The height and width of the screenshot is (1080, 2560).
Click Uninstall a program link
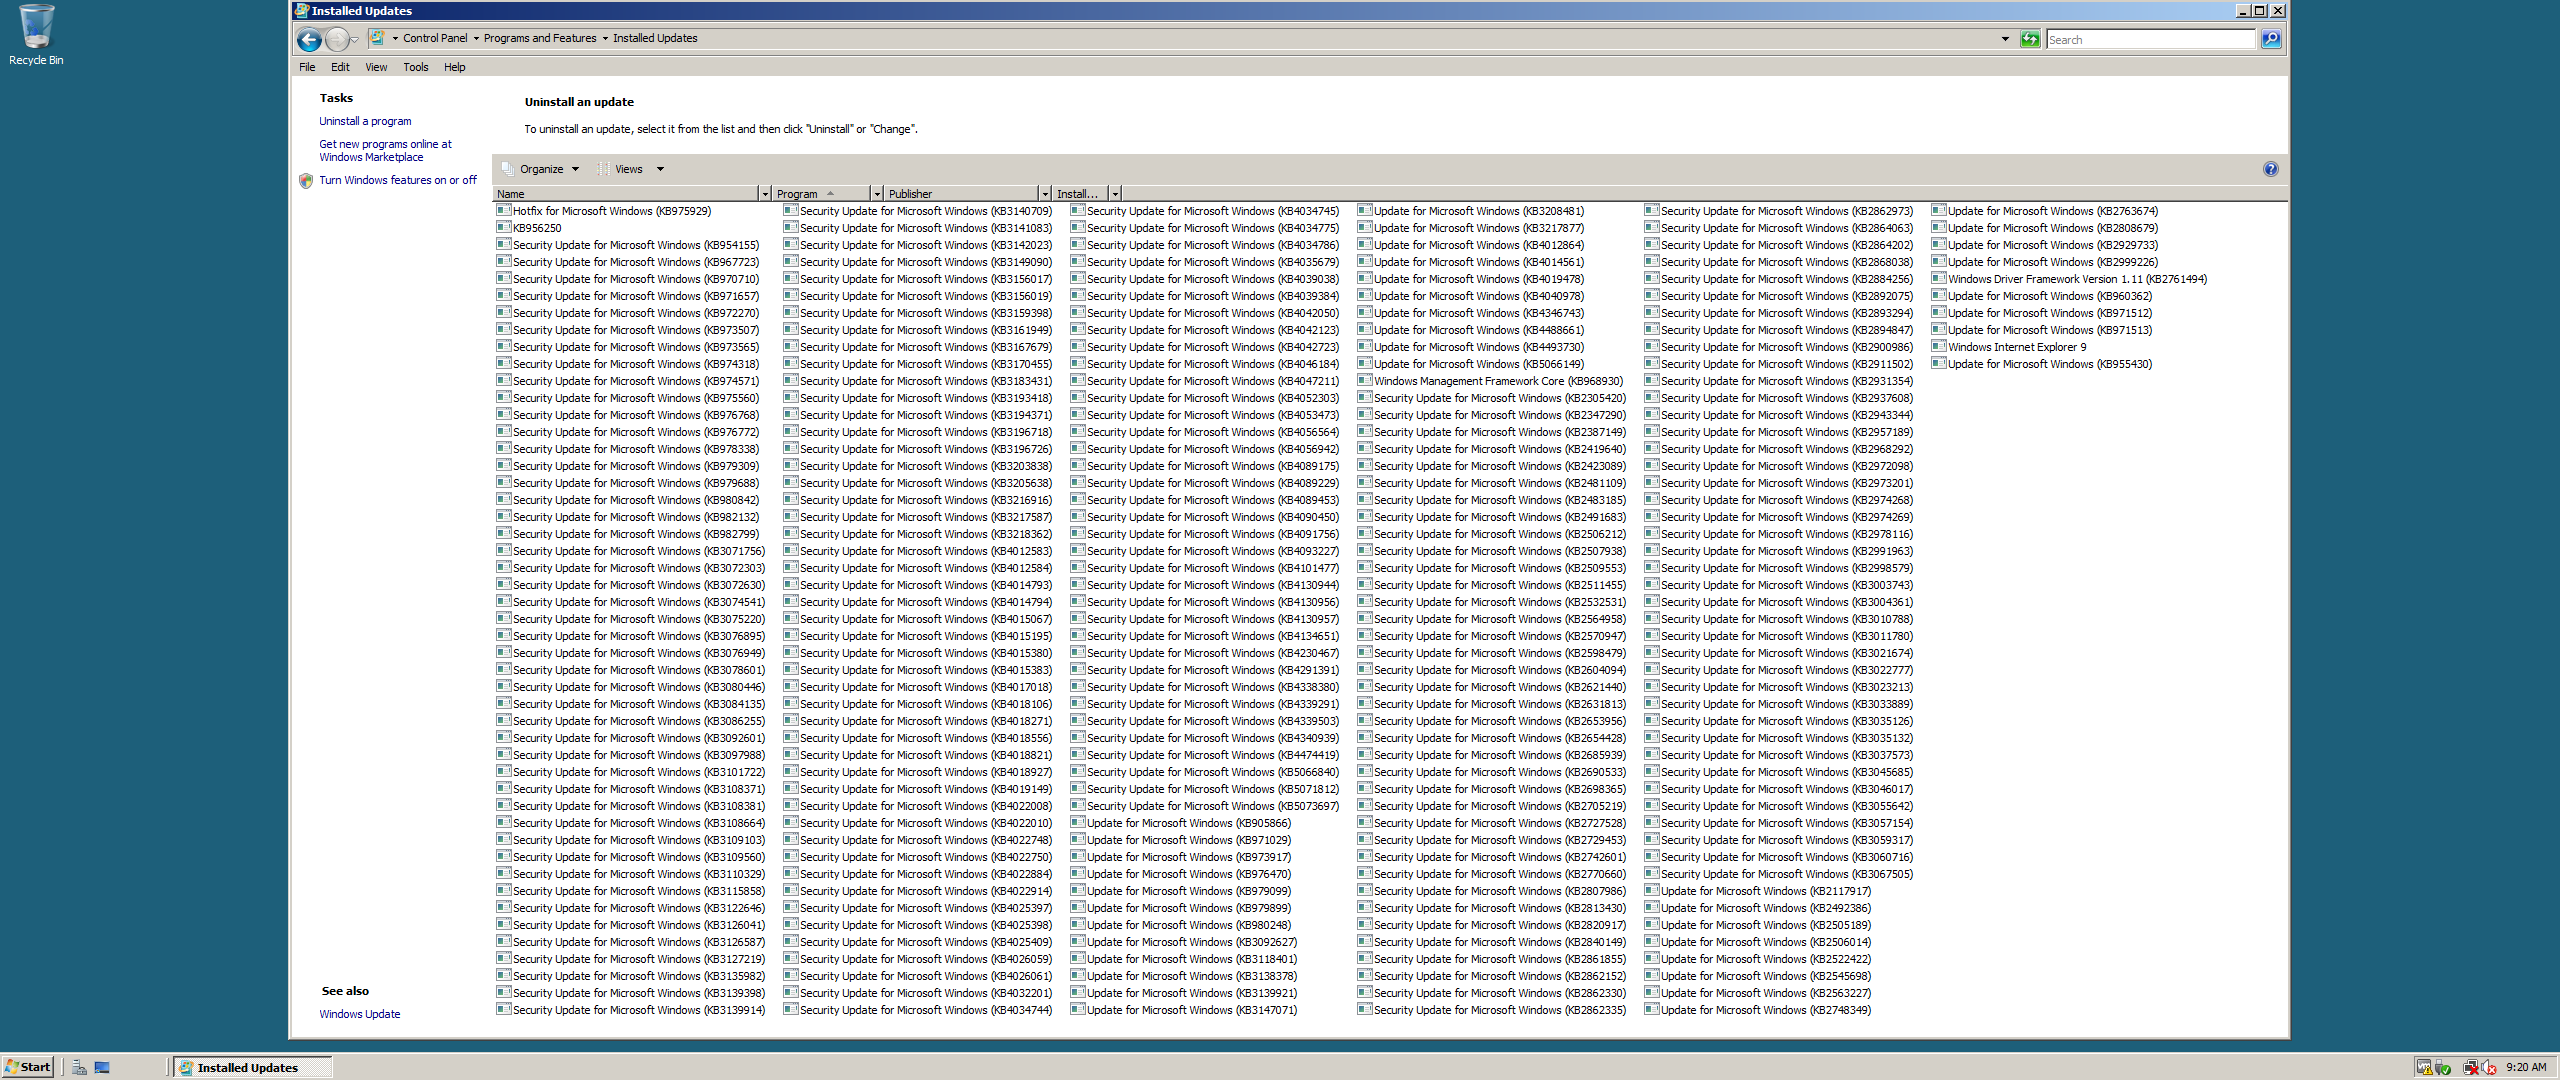point(365,121)
